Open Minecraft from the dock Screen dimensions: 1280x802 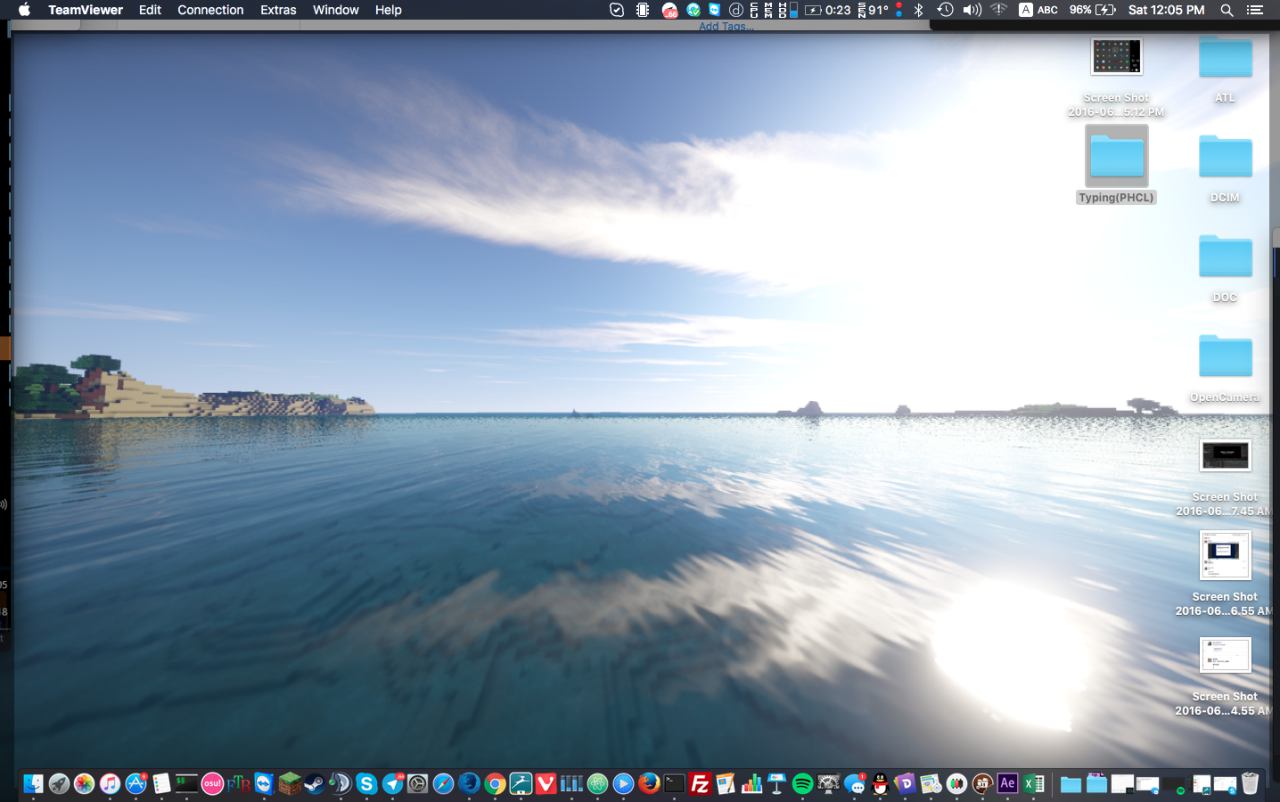[290, 784]
